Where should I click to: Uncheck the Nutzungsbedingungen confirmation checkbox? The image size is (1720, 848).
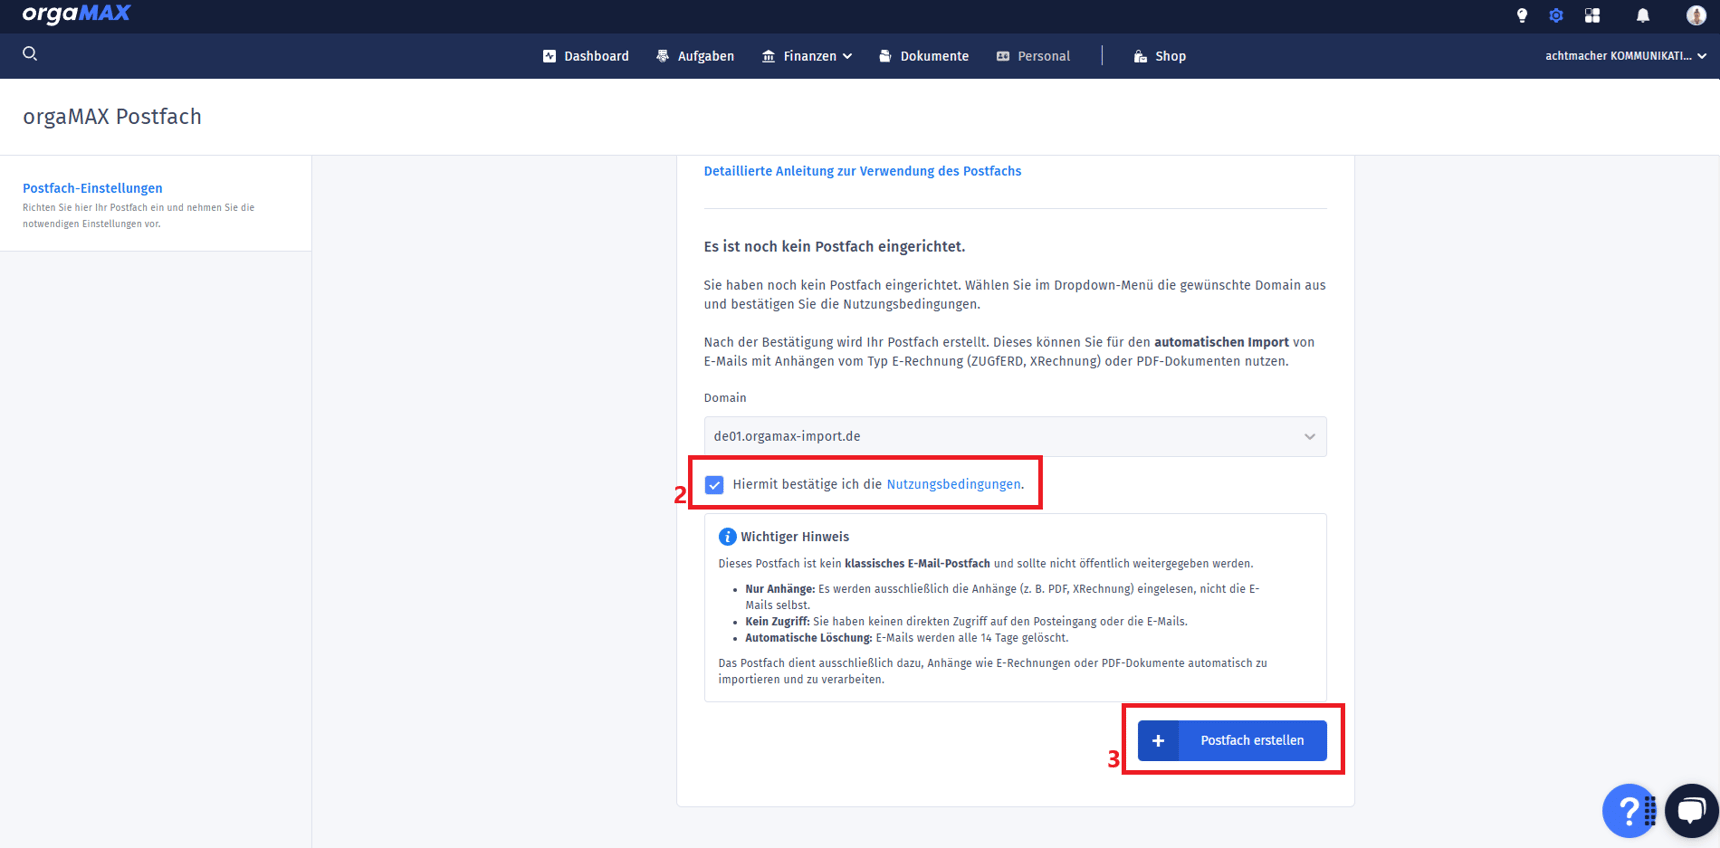coord(714,485)
